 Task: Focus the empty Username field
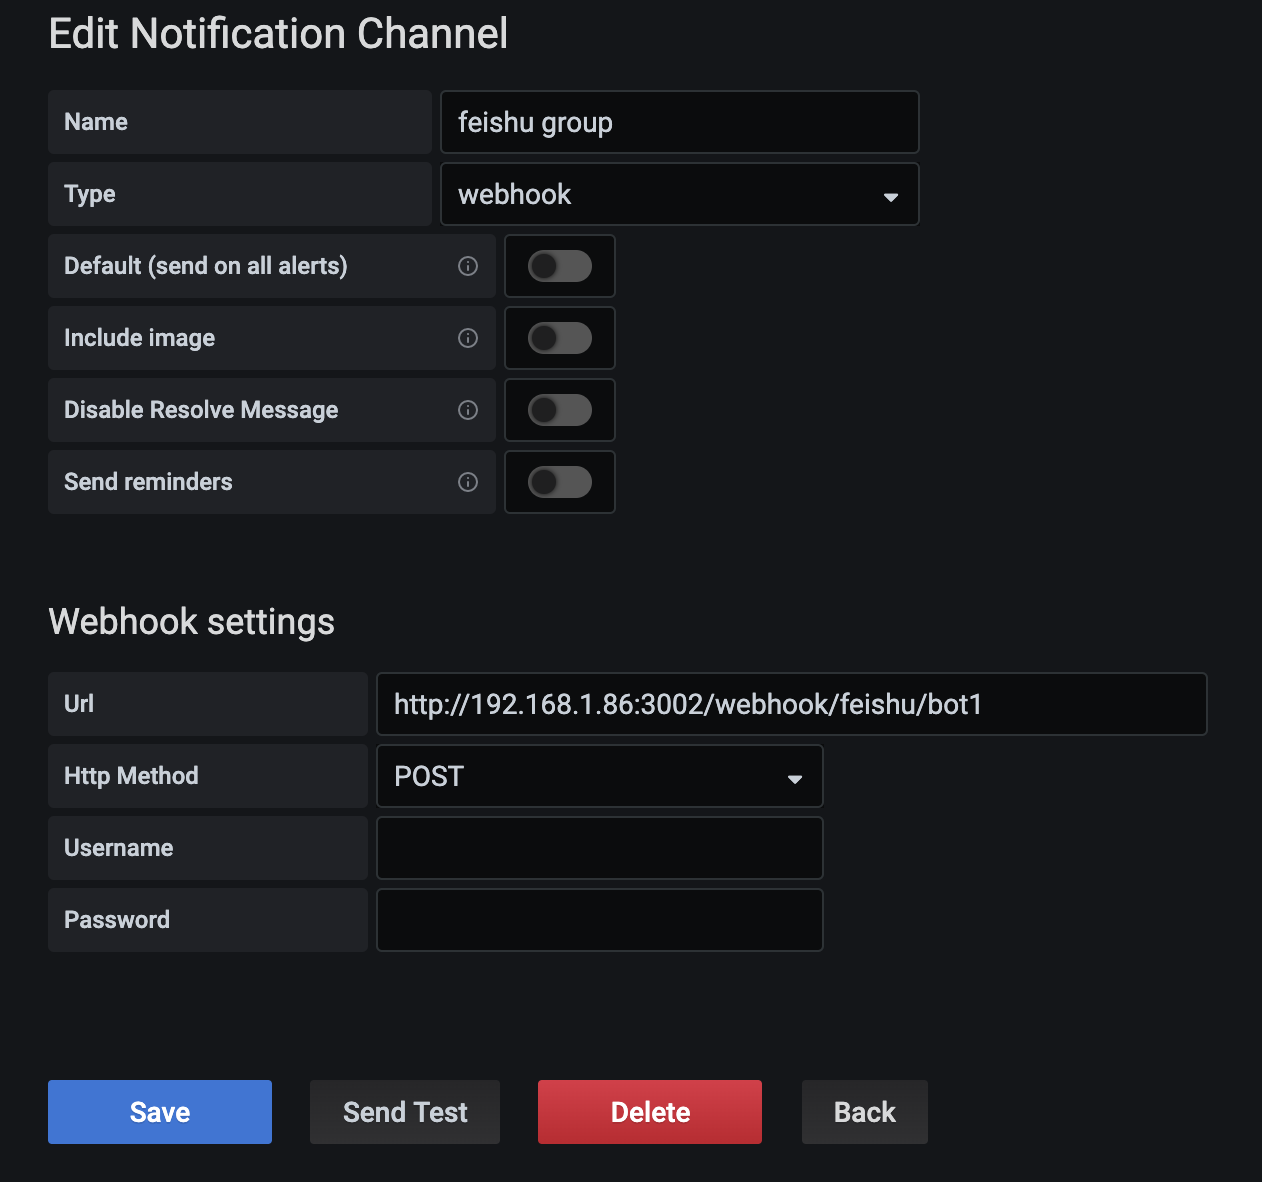coord(599,848)
